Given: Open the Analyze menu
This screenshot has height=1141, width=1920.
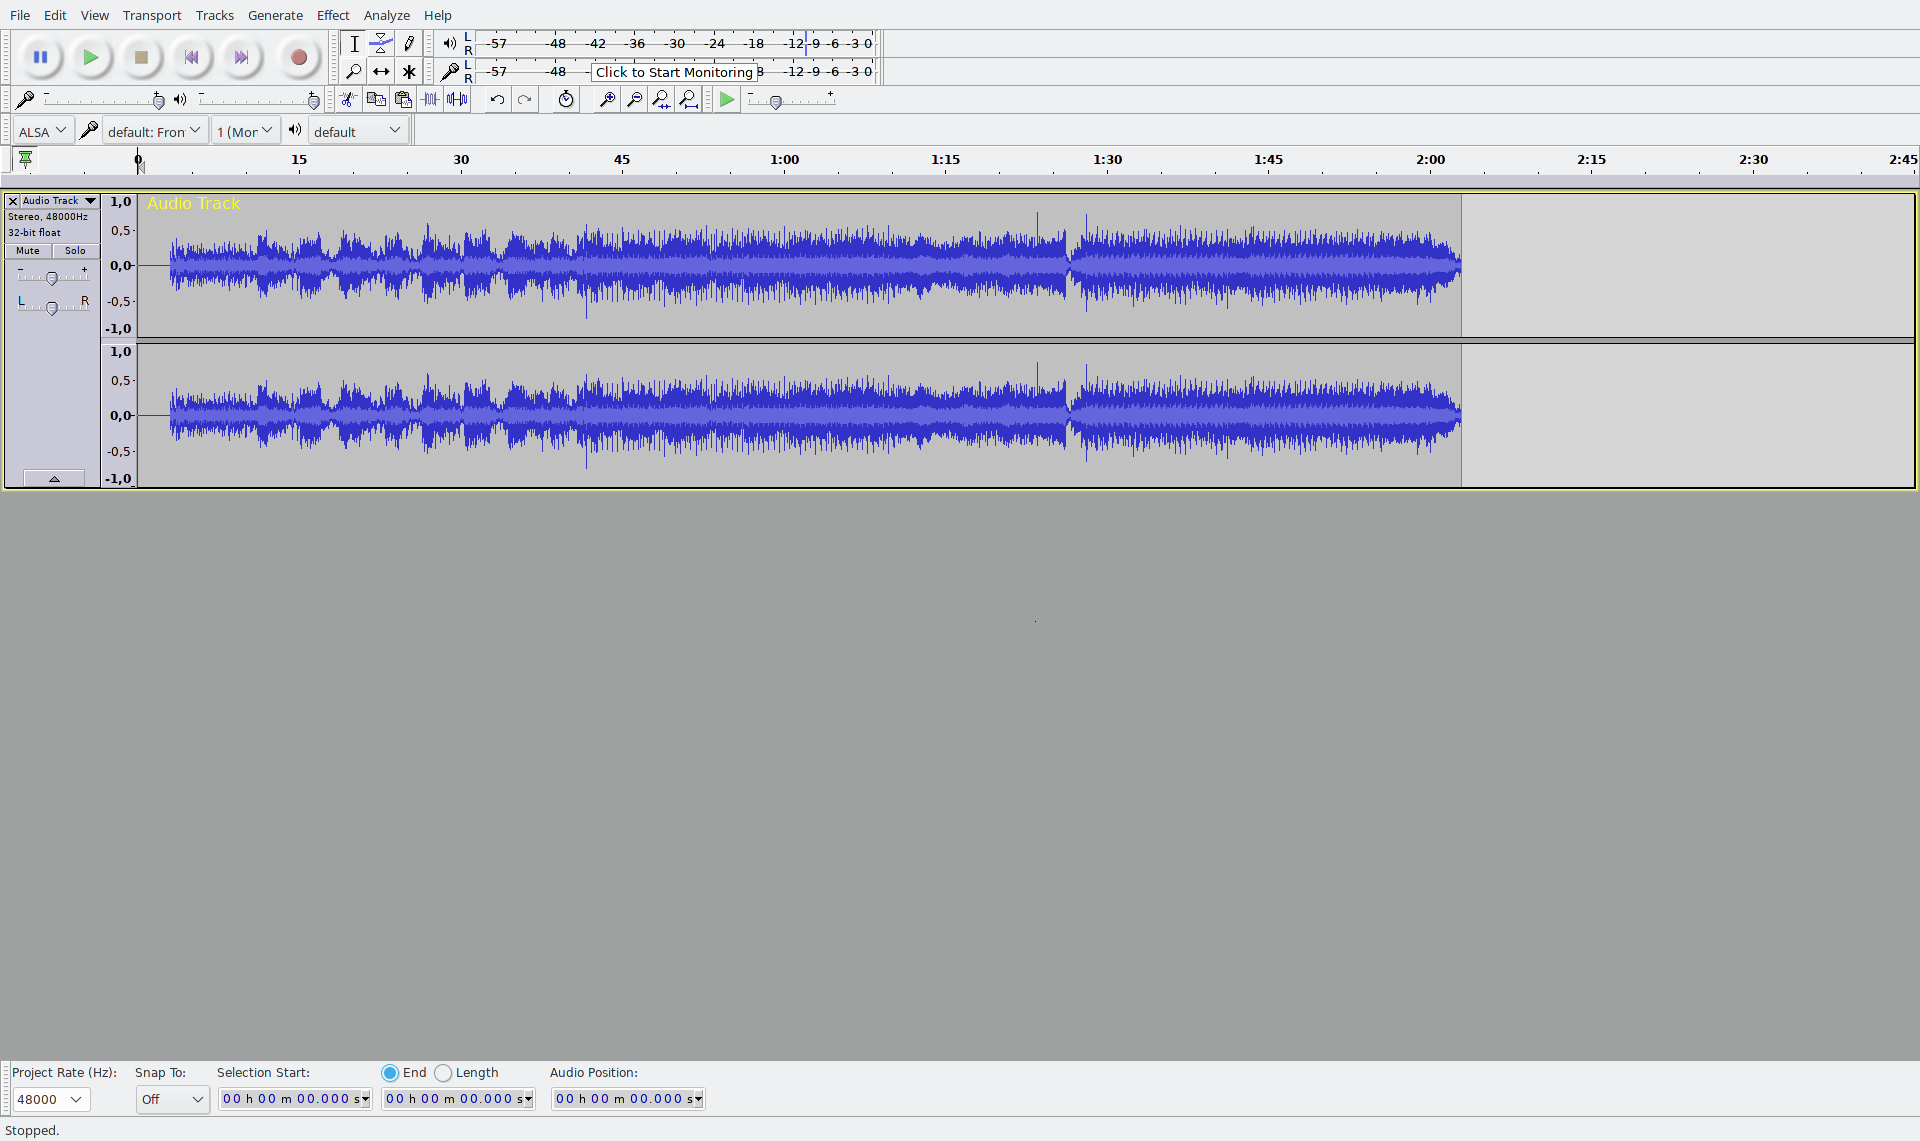Looking at the screenshot, I should (x=387, y=15).
